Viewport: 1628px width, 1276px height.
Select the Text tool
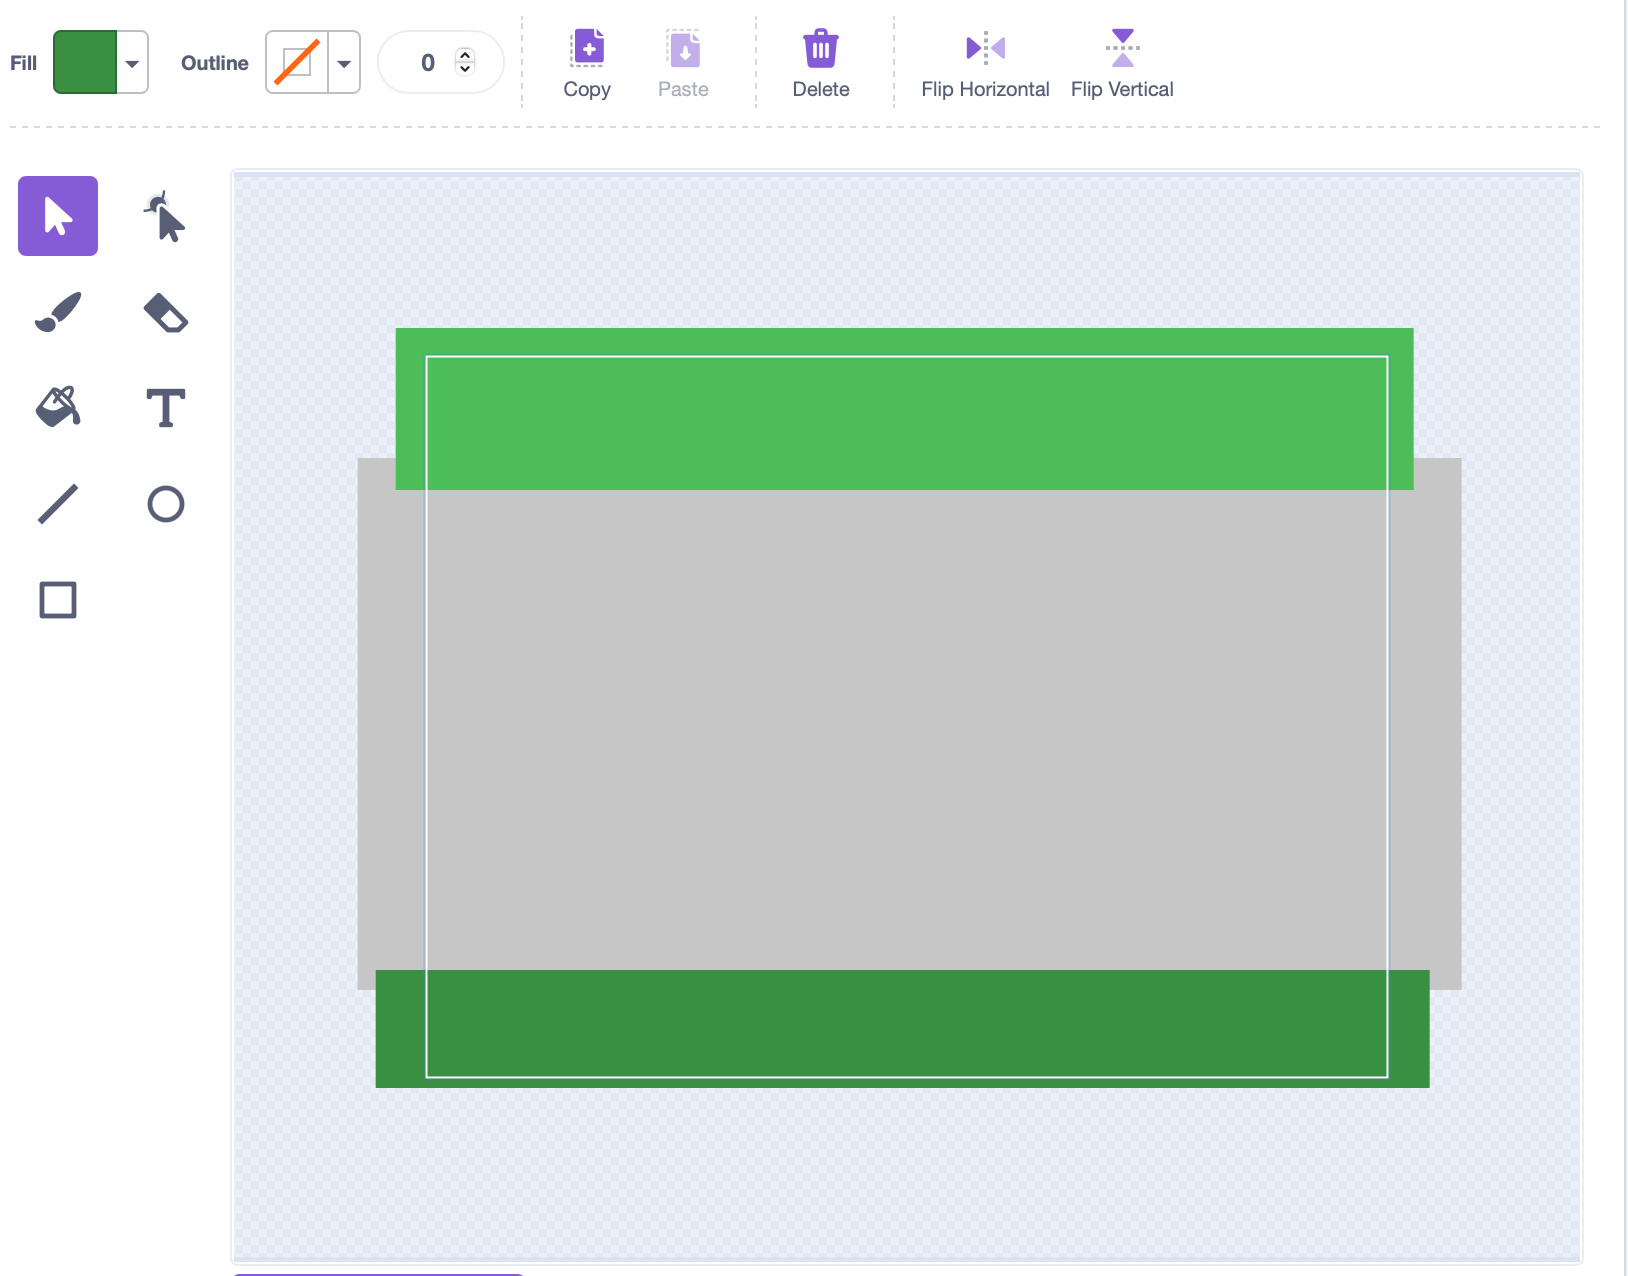pos(165,407)
